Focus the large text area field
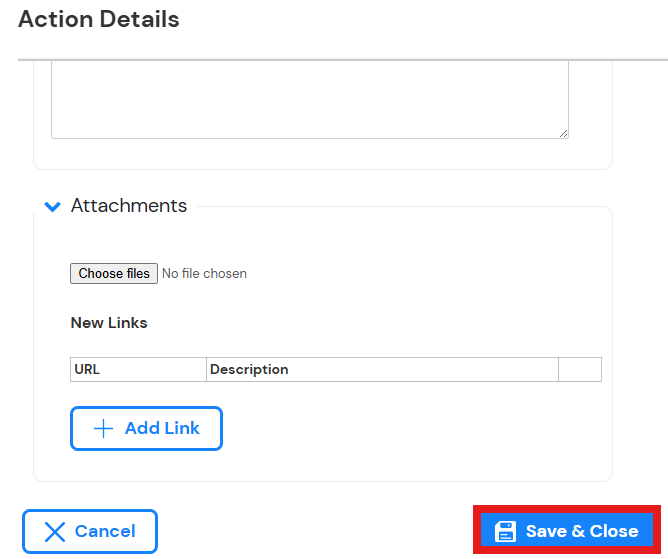The image size is (668, 559). pyautogui.click(x=310, y=100)
